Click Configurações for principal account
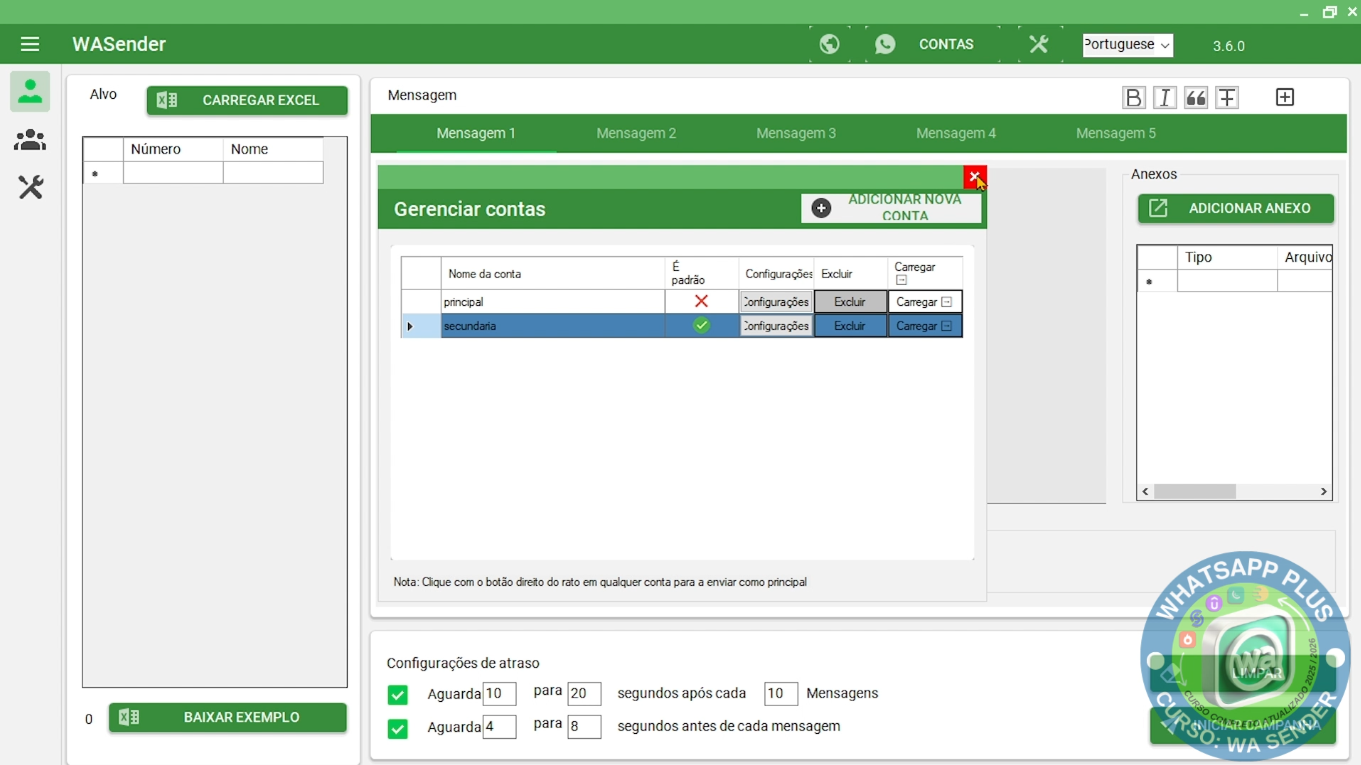Image resolution: width=1361 pixels, height=765 pixels. 776,302
